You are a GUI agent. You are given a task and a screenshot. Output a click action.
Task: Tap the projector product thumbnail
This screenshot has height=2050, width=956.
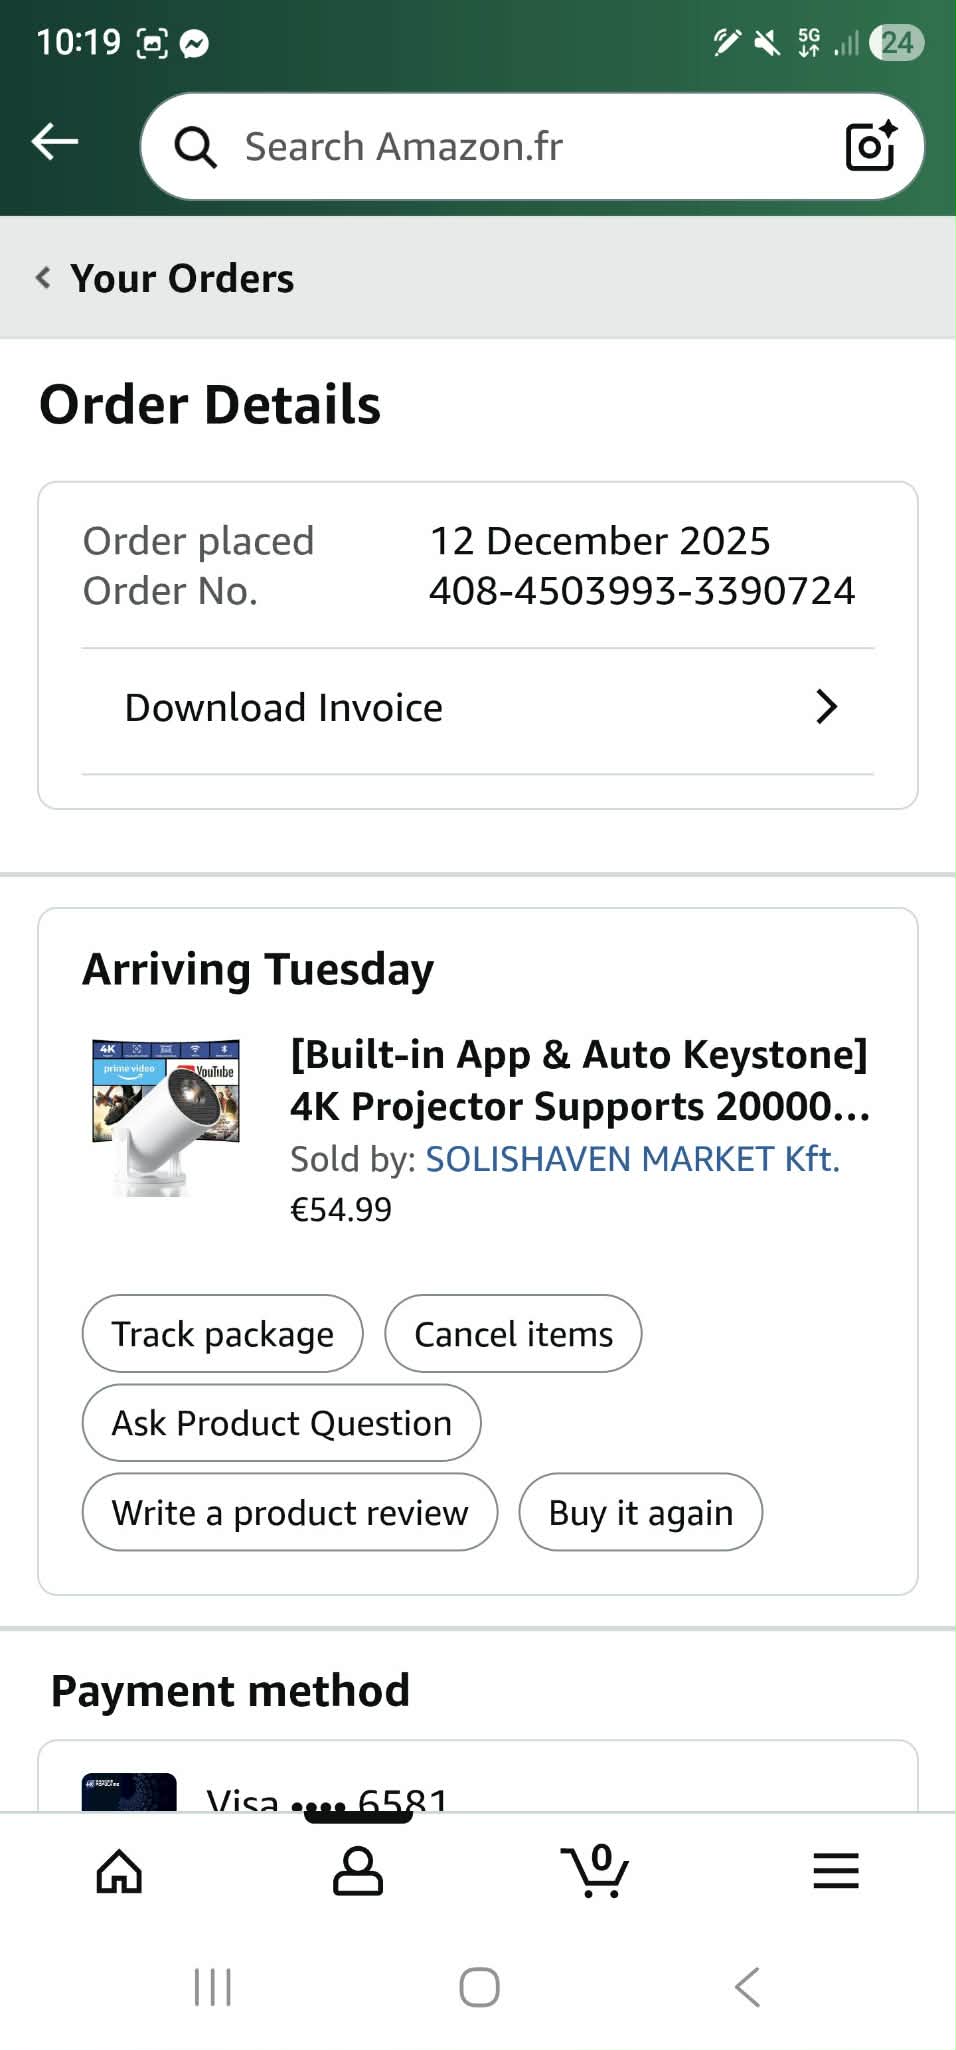[x=166, y=1117]
